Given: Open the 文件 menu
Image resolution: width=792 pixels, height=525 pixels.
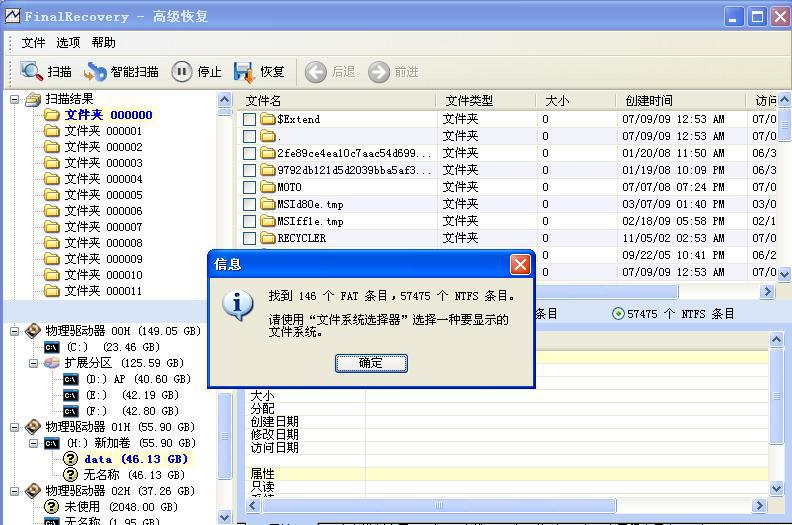Looking at the screenshot, I should [x=34, y=43].
